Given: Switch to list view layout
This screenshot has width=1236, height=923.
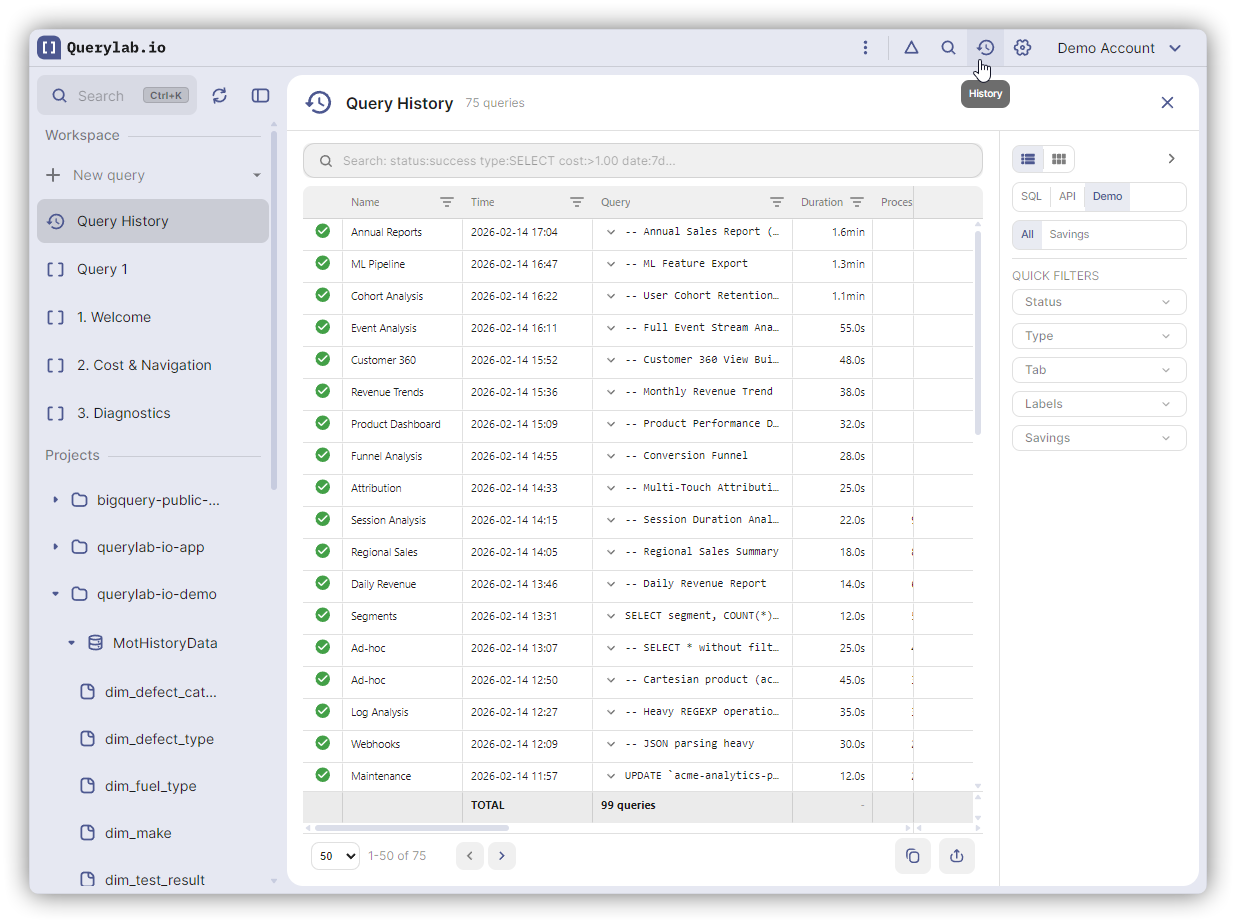Looking at the screenshot, I should pos(1028,159).
